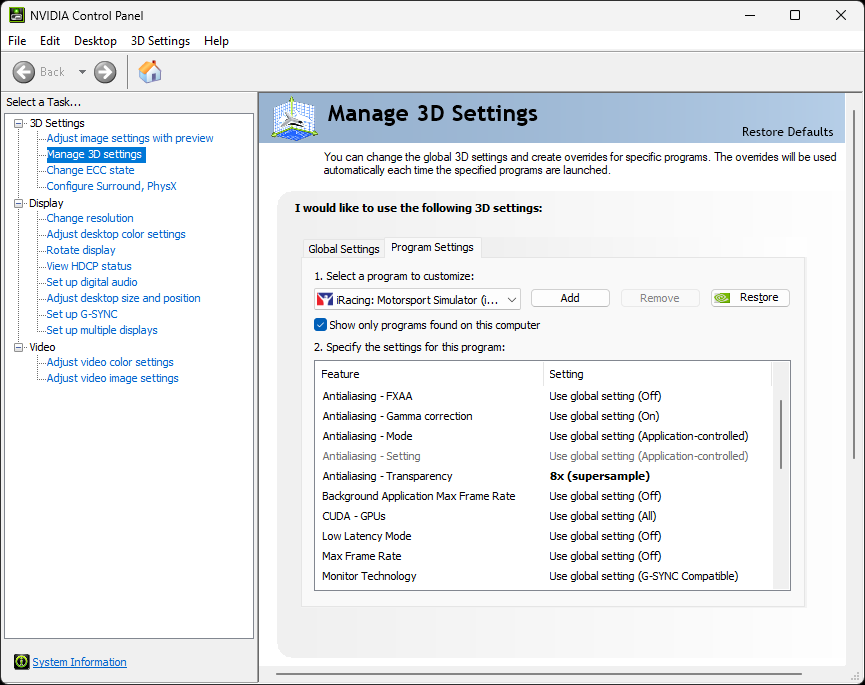Viewport: 865px width, 685px height.
Task: Click the System Information icon
Action: 22,661
